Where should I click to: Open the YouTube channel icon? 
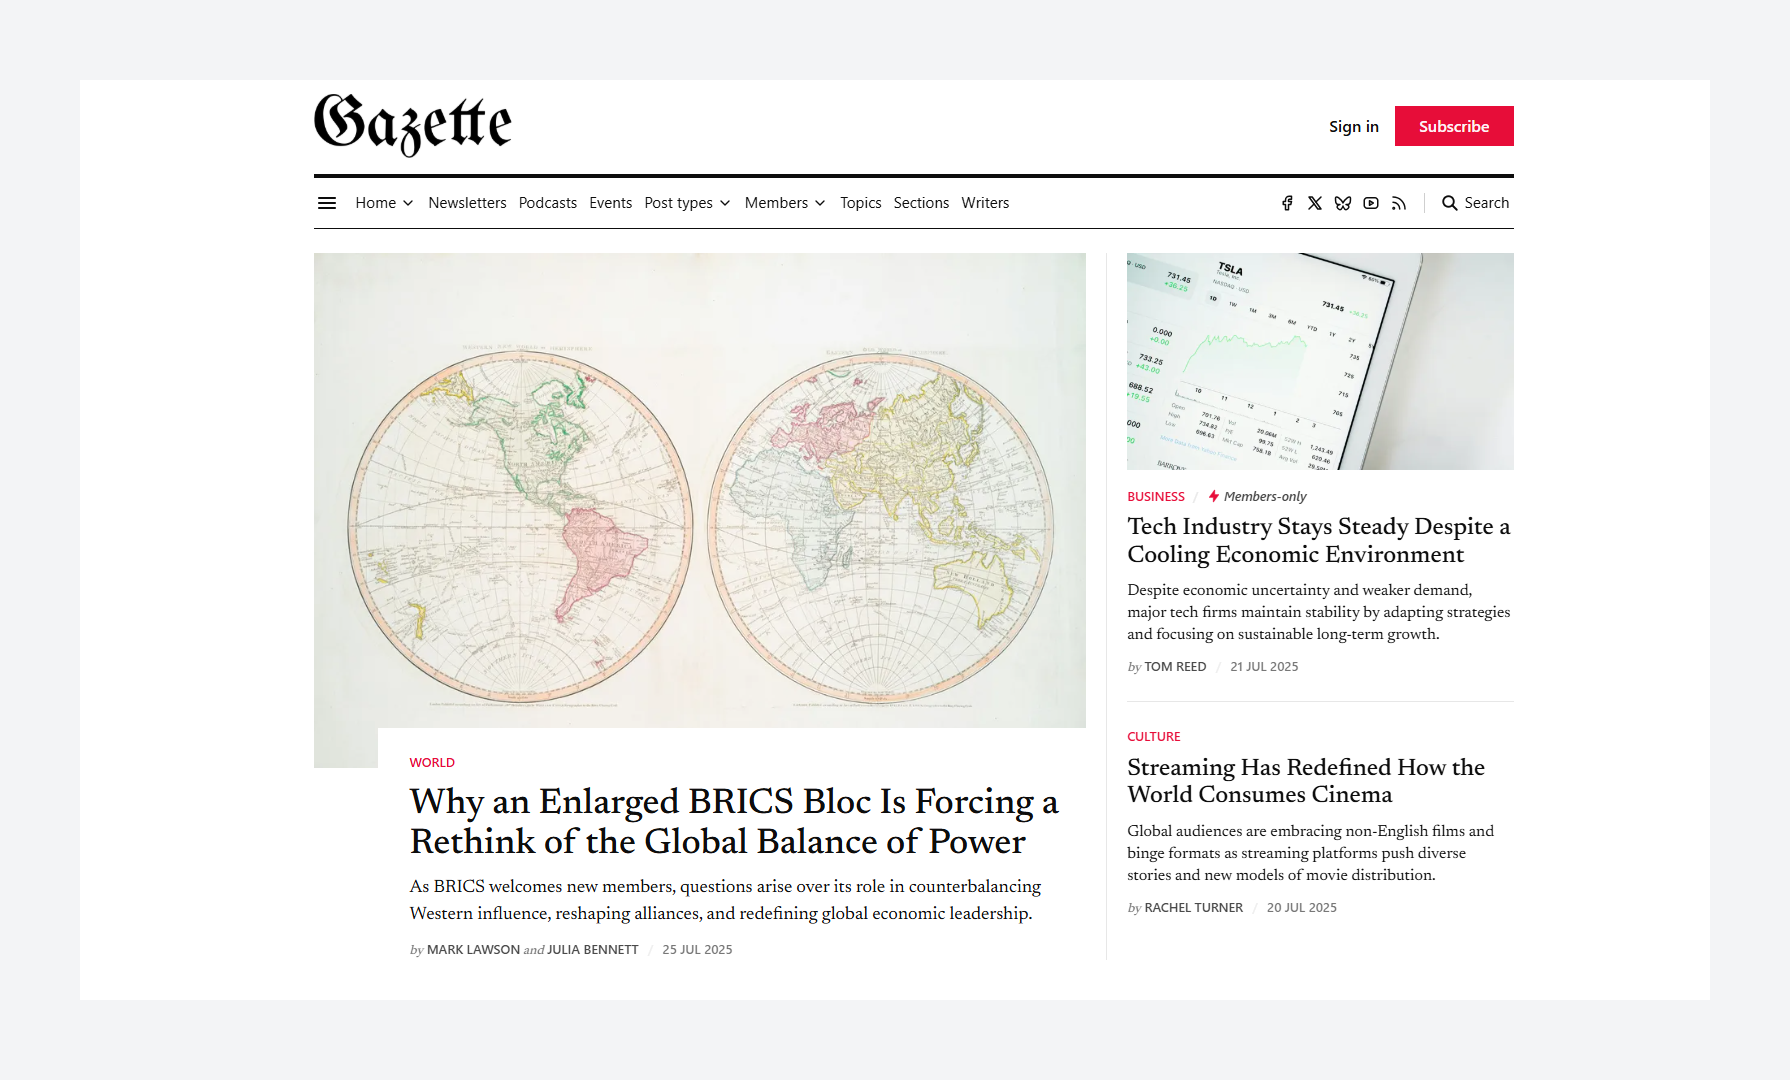(1371, 203)
